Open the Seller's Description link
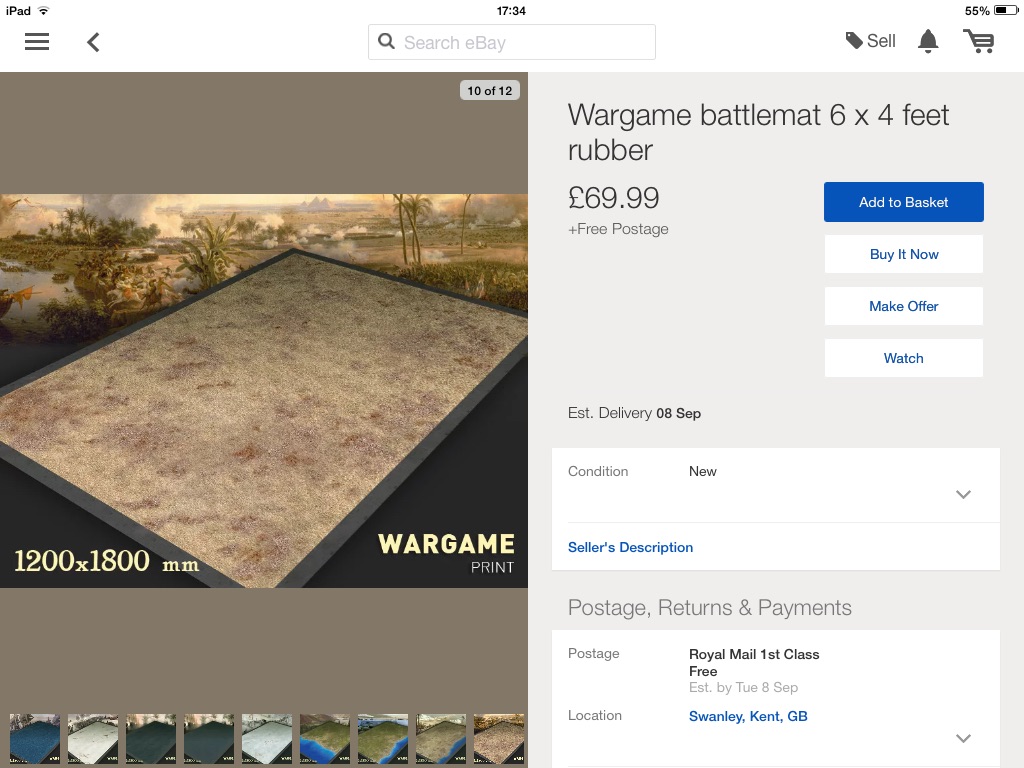The width and height of the screenshot is (1024, 768). 630,547
